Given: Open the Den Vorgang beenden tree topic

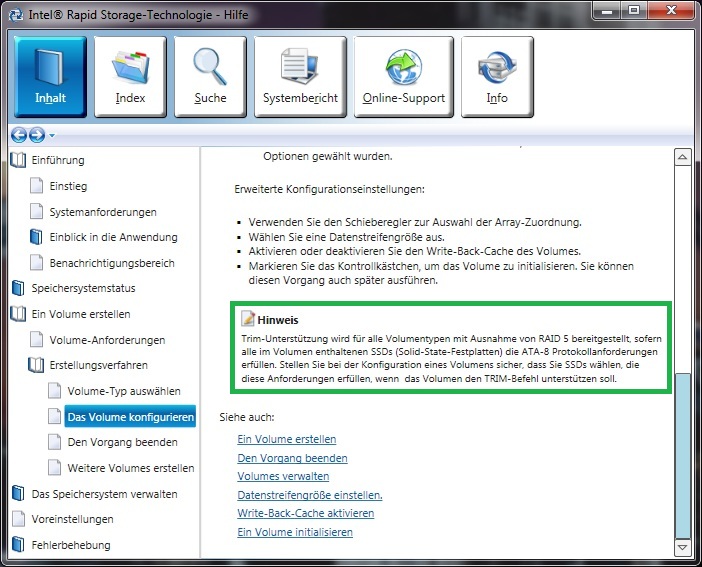Looking at the screenshot, I should pos(122,442).
